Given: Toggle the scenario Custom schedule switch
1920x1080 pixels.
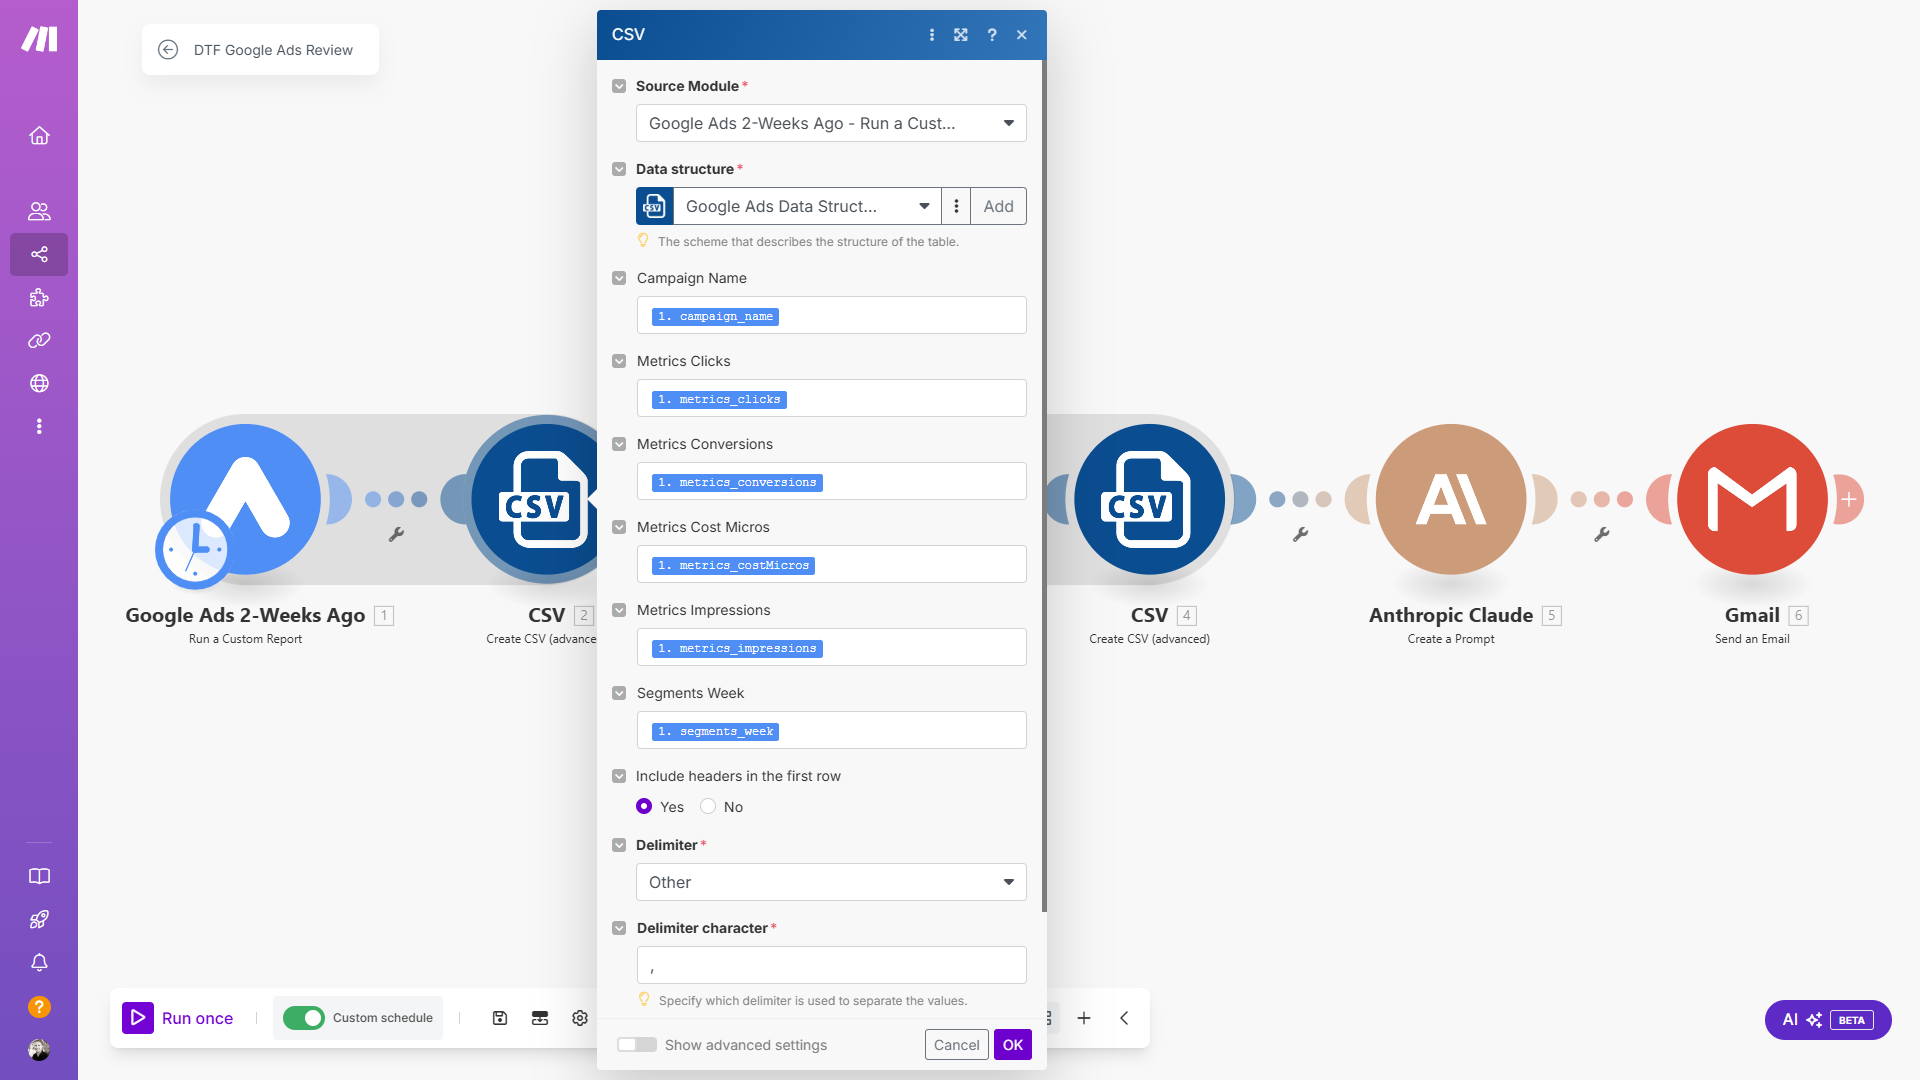Looking at the screenshot, I should pos(304,1018).
